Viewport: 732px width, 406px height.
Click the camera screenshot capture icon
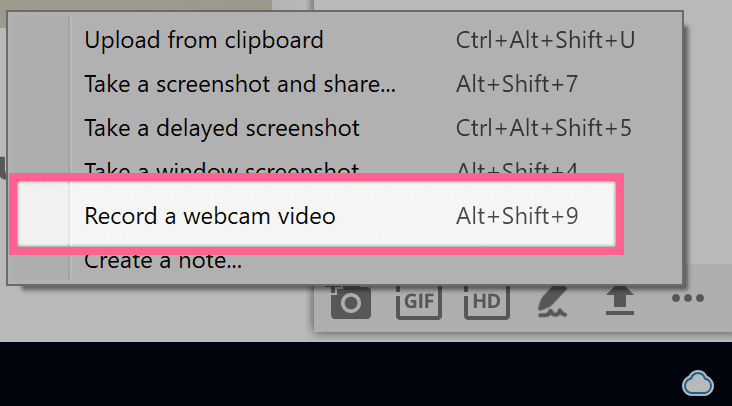(x=351, y=300)
